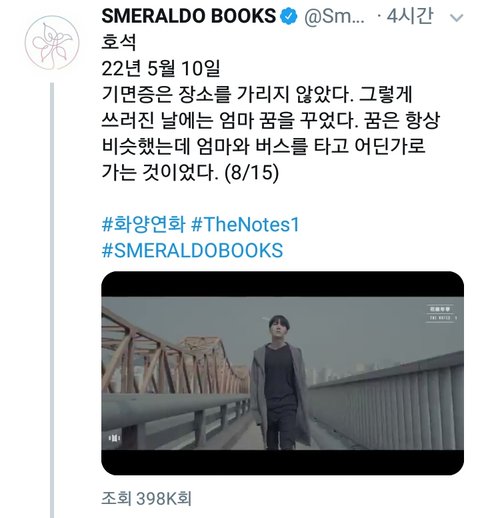Expand the tweet options chevron

tap(456, 17)
